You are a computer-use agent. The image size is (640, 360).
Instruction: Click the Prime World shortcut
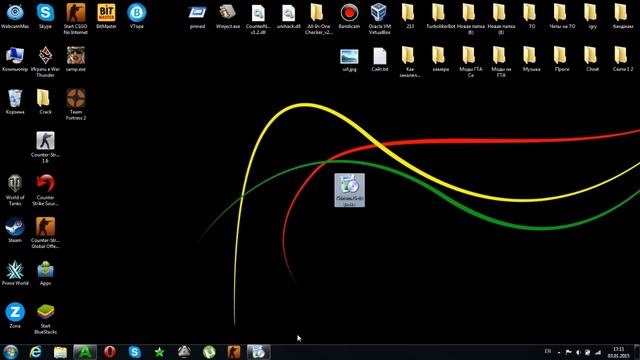[15, 273]
